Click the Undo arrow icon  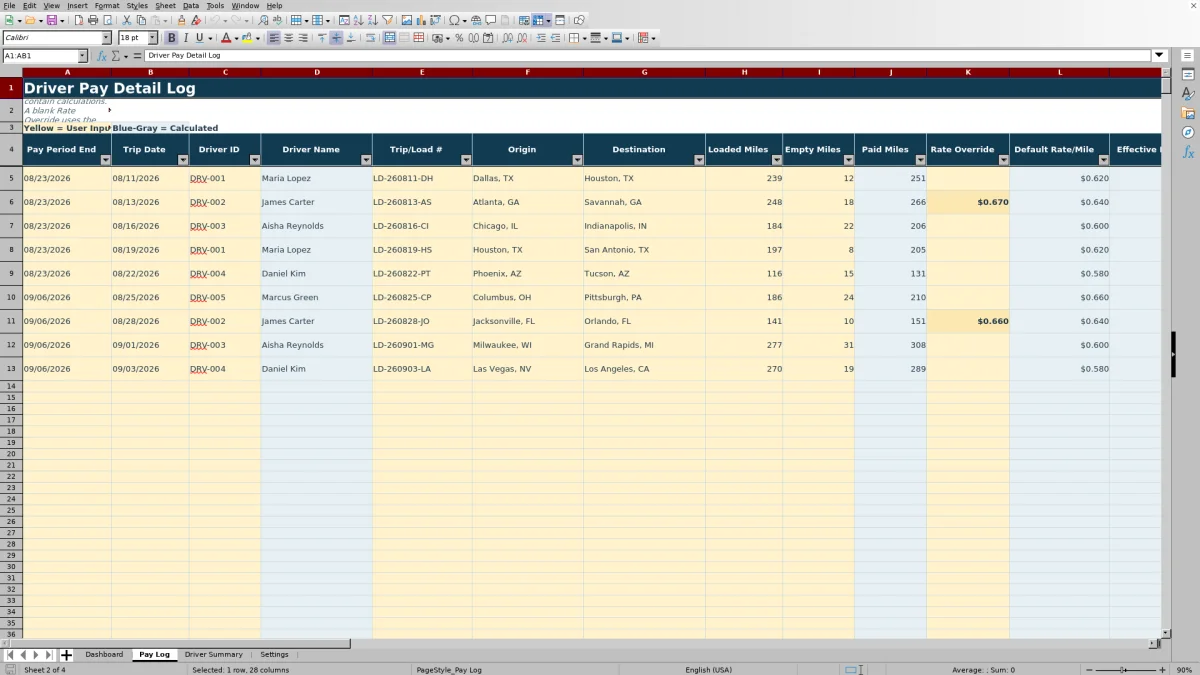[214, 20]
